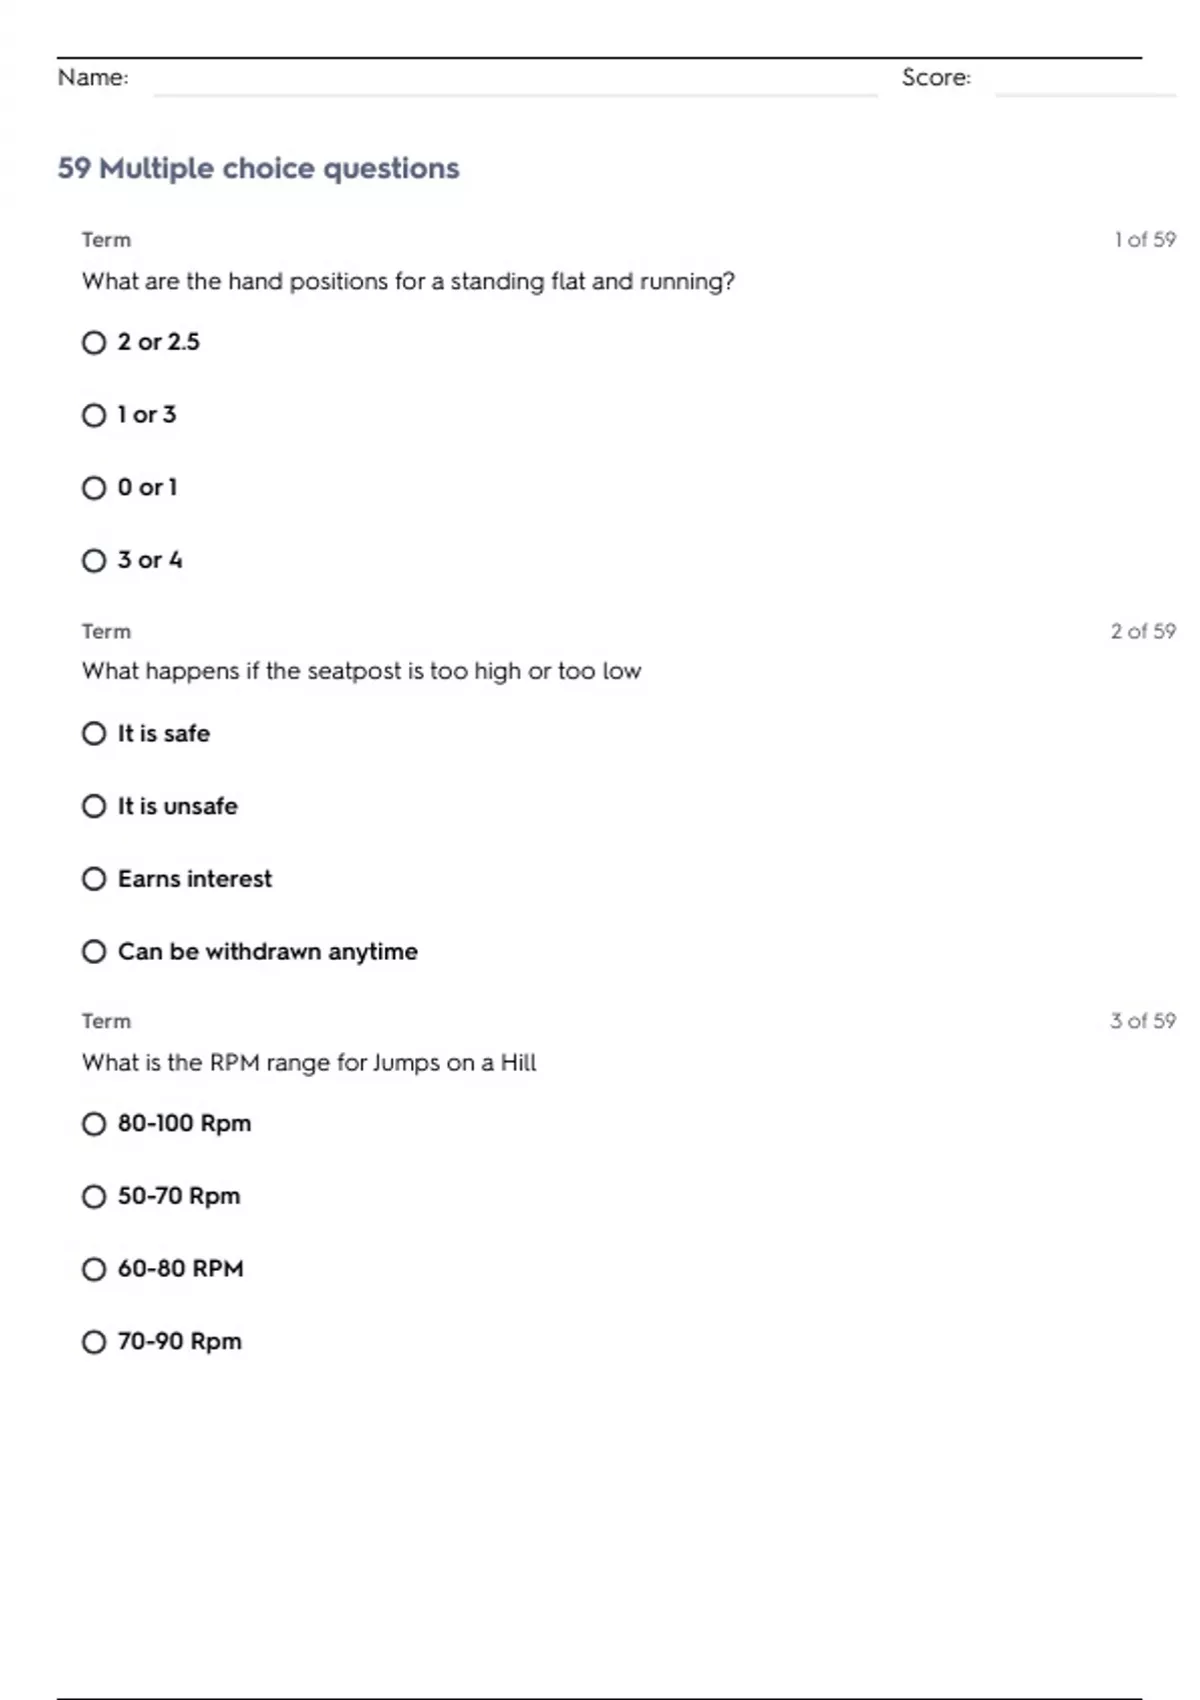This screenshot has height=1700, width=1200.
Task: Click the "1 of 59" question counter
Action: coord(1145,240)
